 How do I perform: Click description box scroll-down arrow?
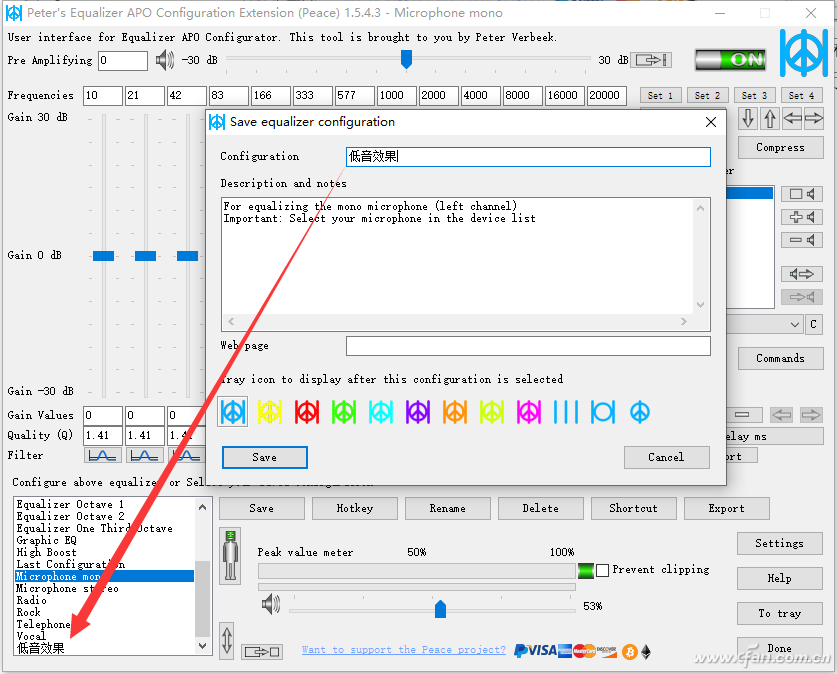click(700, 305)
